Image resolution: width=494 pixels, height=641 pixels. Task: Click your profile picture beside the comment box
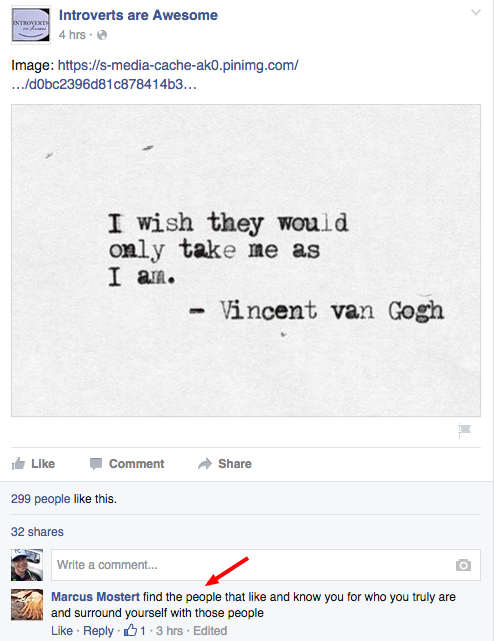tap(27, 565)
